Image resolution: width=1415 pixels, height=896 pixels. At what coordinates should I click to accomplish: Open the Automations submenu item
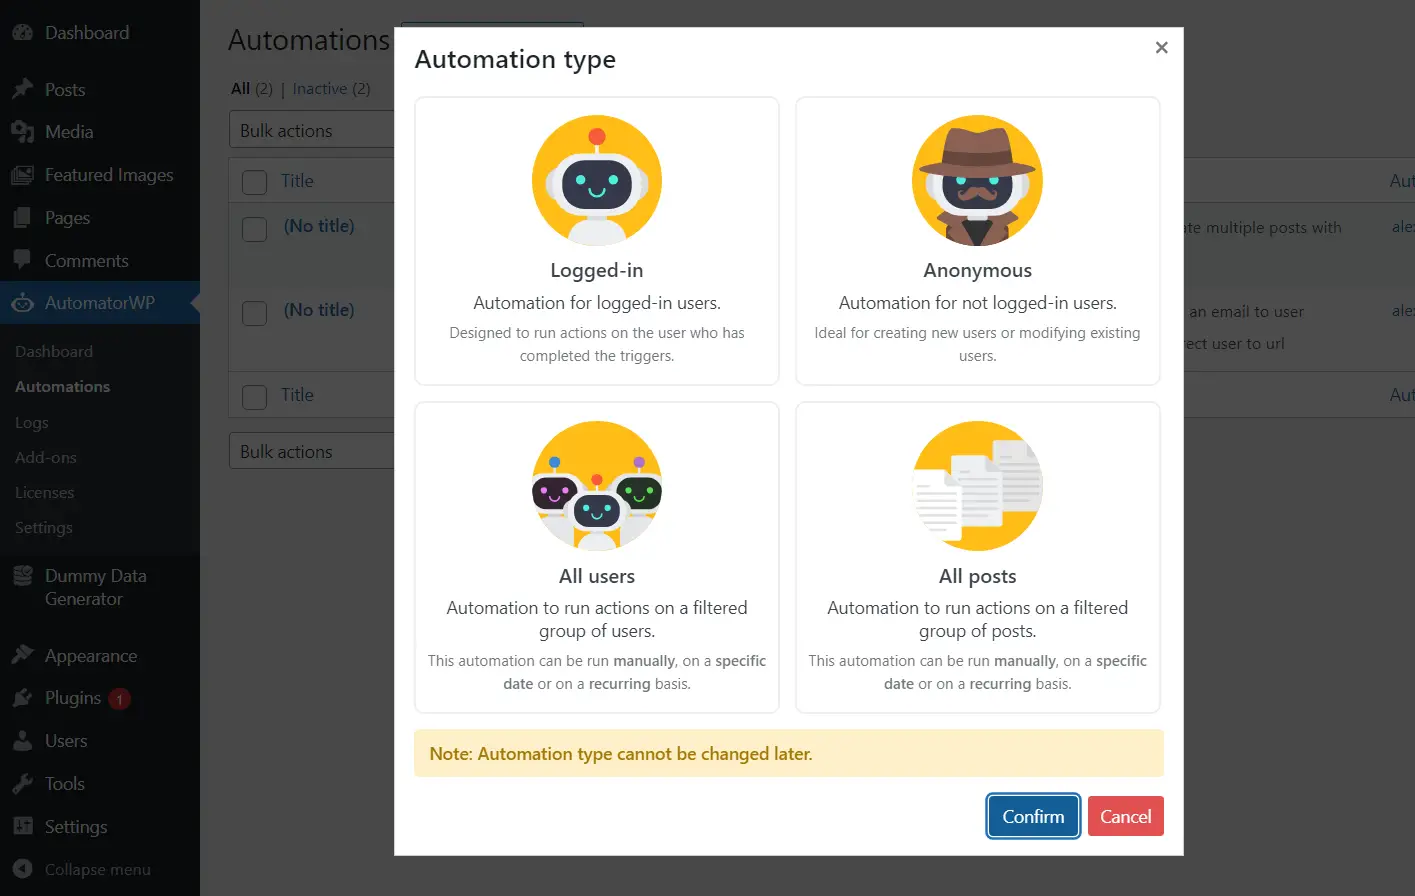[x=62, y=387]
